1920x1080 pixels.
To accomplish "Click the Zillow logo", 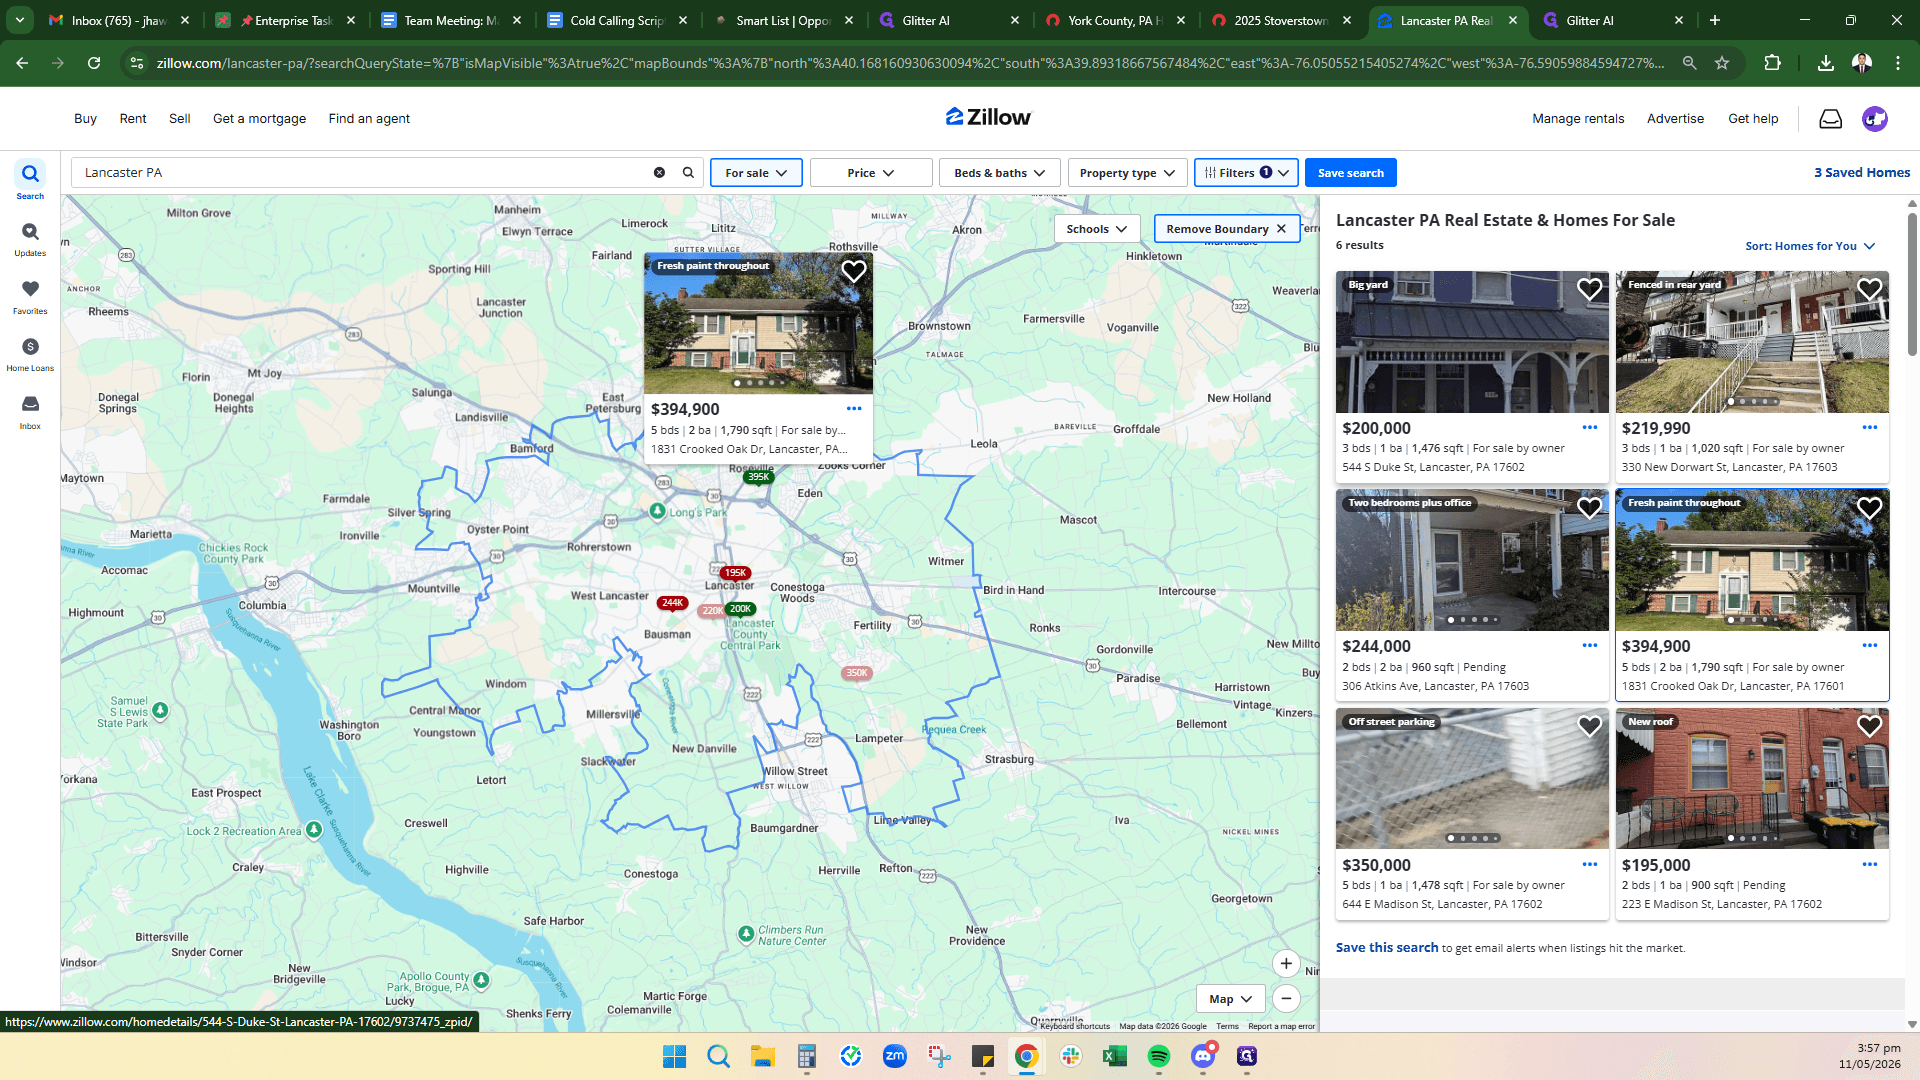I will coord(988,117).
